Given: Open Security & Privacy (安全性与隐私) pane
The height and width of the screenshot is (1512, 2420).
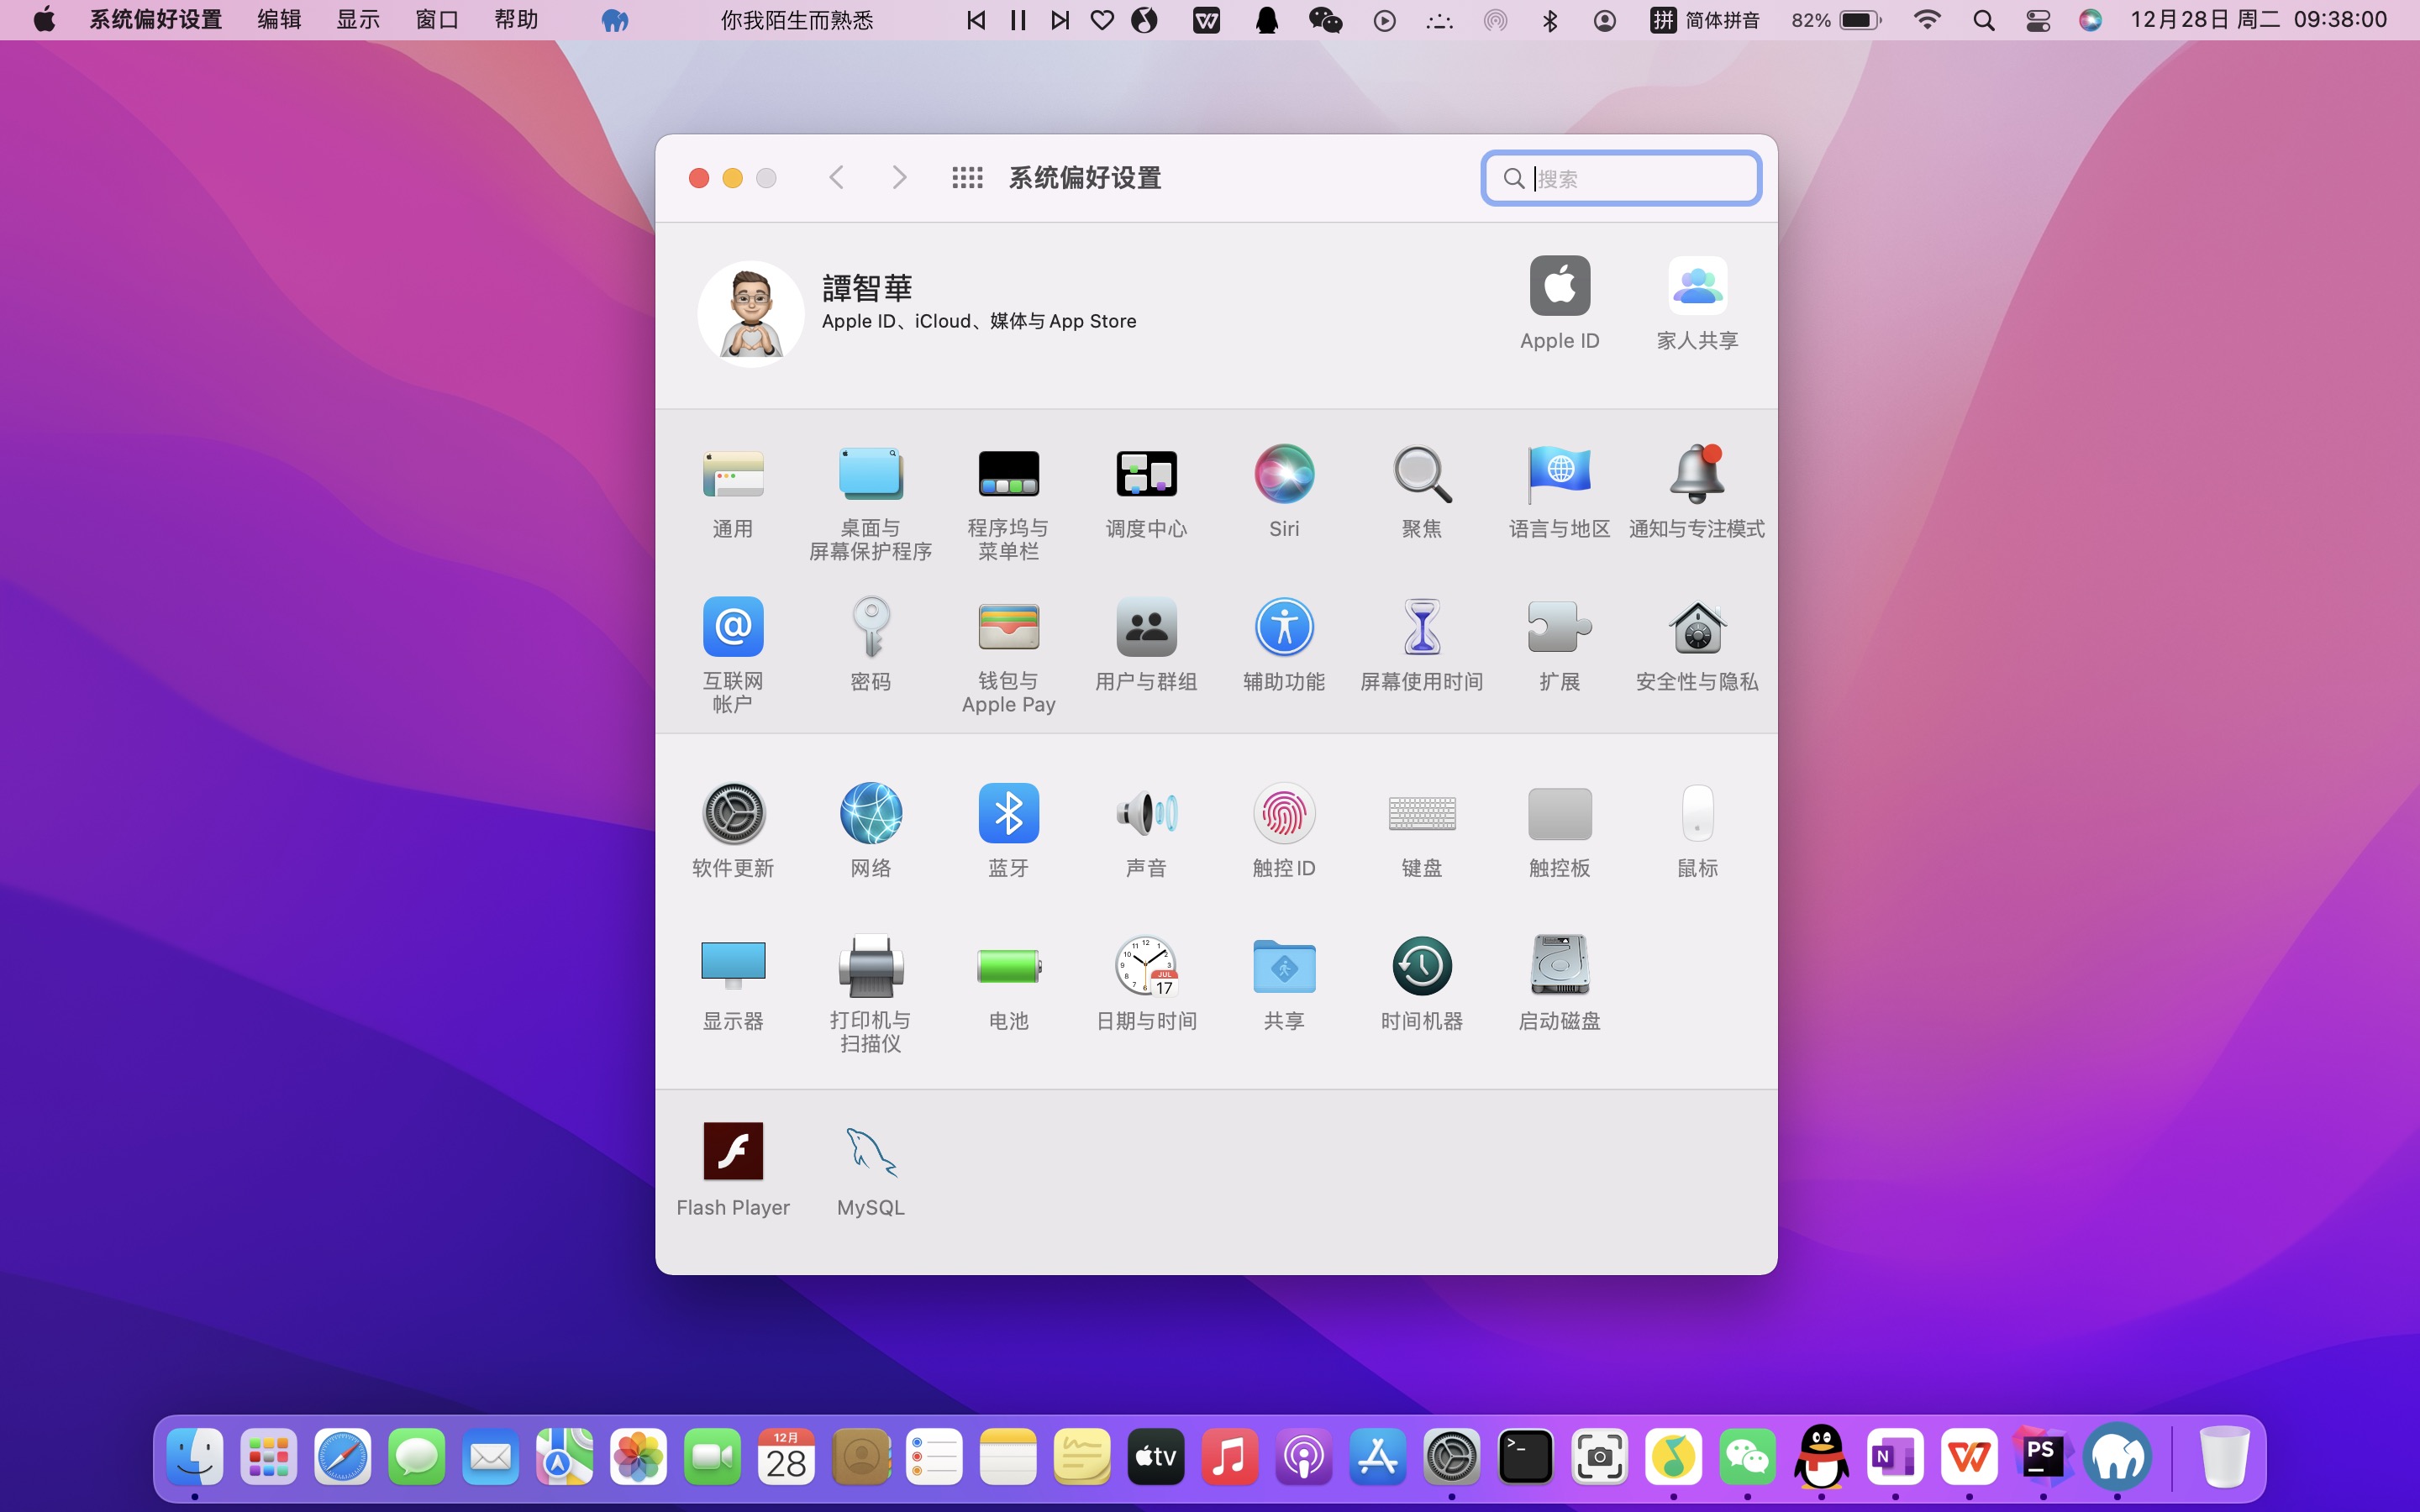Looking at the screenshot, I should click(x=1696, y=628).
